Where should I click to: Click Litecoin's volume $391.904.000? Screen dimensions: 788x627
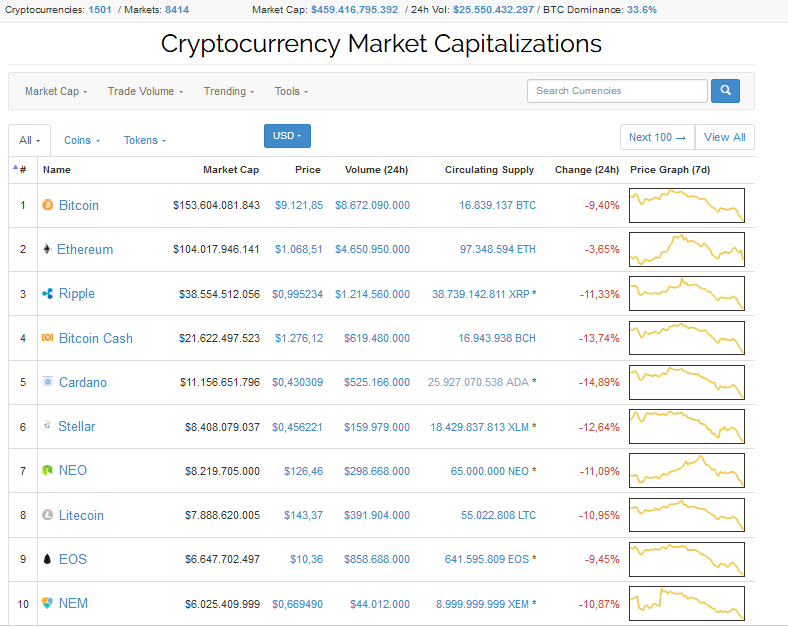click(377, 515)
